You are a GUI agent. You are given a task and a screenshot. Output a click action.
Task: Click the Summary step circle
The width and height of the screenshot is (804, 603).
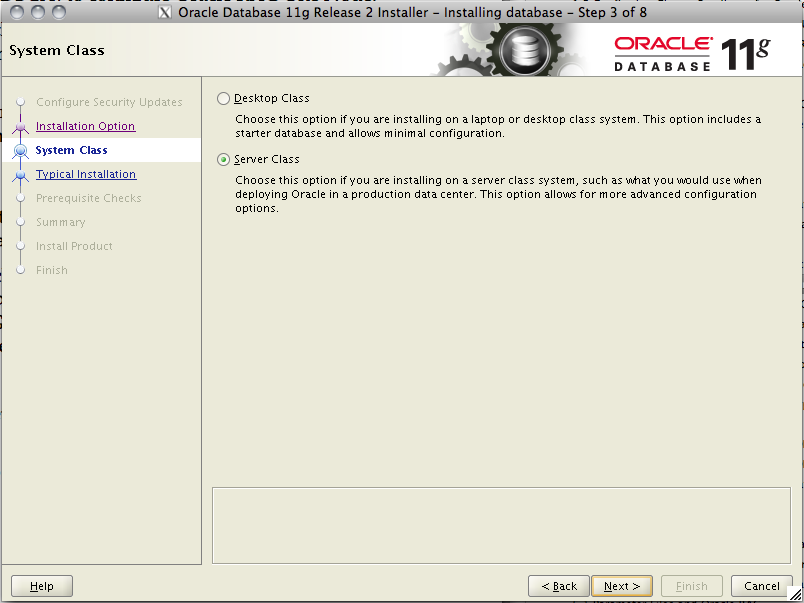pyautogui.click(x=21, y=222)
